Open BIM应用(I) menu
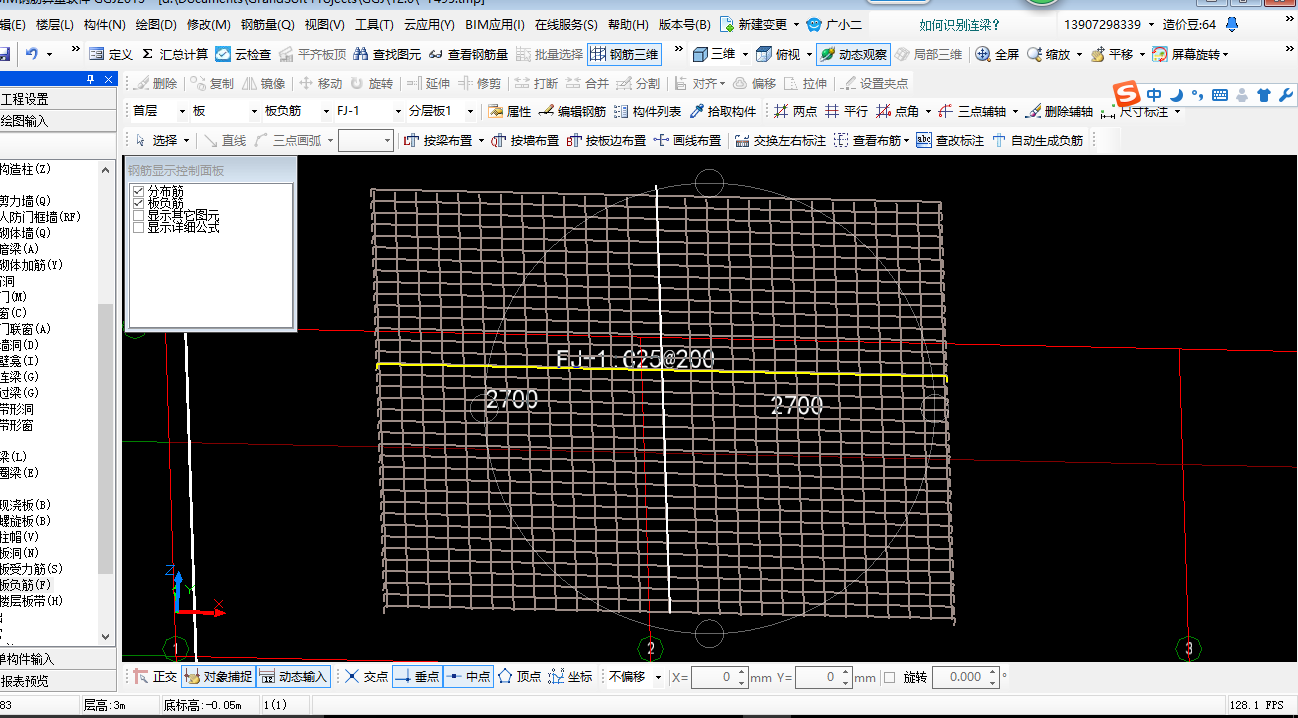Screen dimensions: 1298x718 [495, 24]
